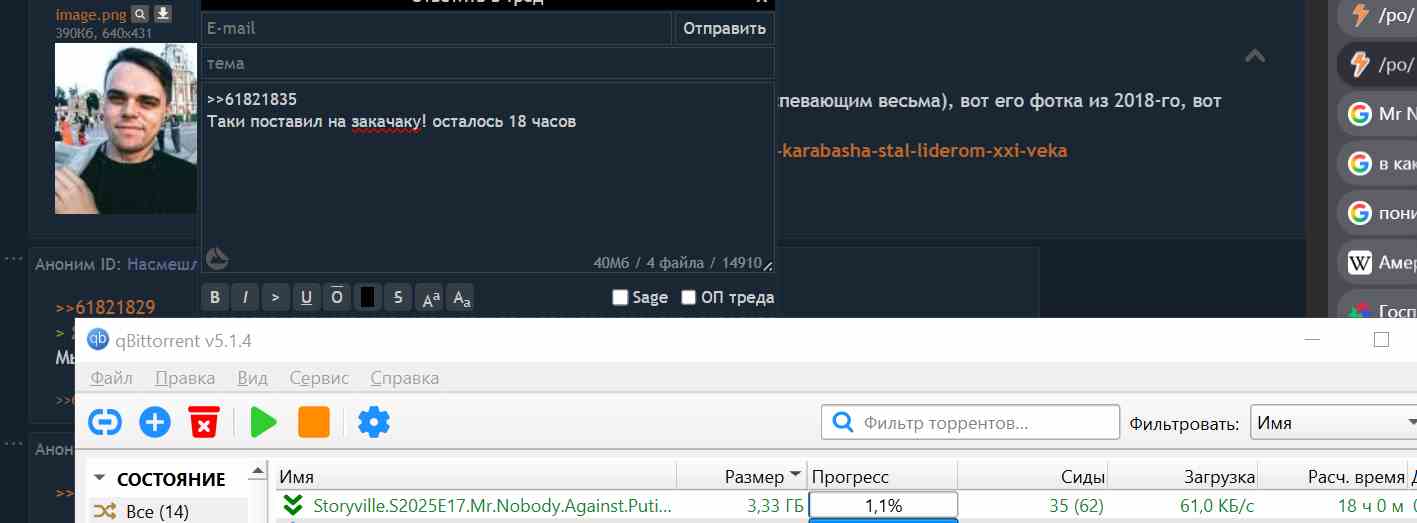Screen dimensions: 1417x523
Task: Resume torrents with the green play icon
Action: 264,422
